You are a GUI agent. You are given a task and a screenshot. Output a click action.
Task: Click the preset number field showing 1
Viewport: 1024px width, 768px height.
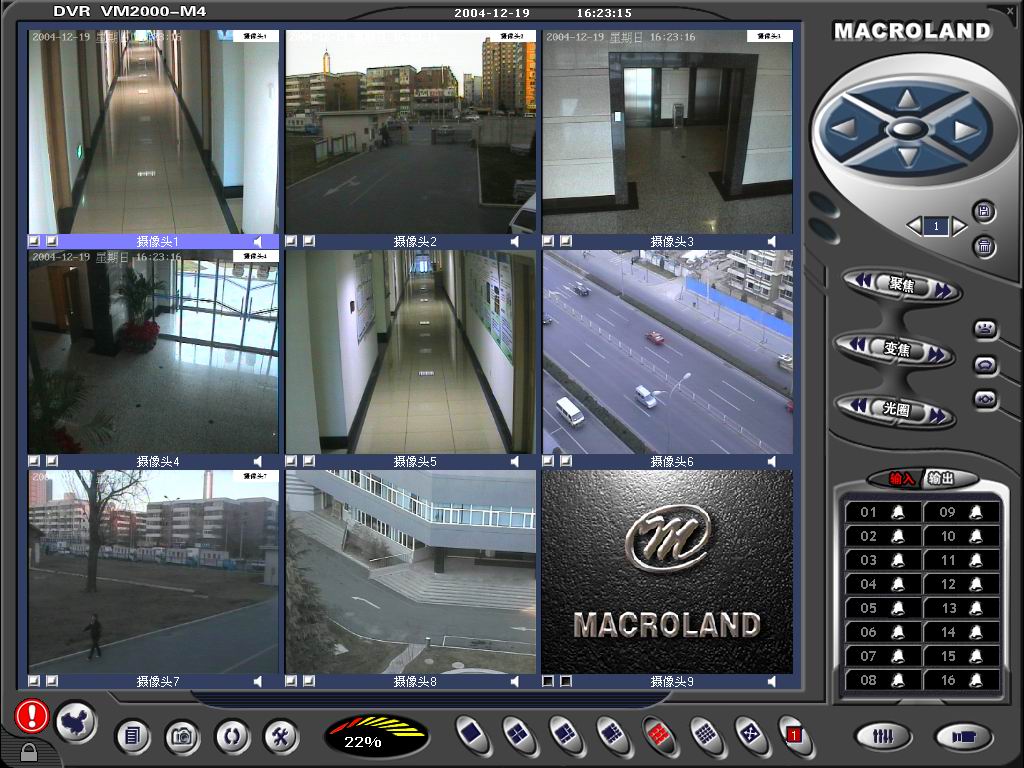click(936, 226)
